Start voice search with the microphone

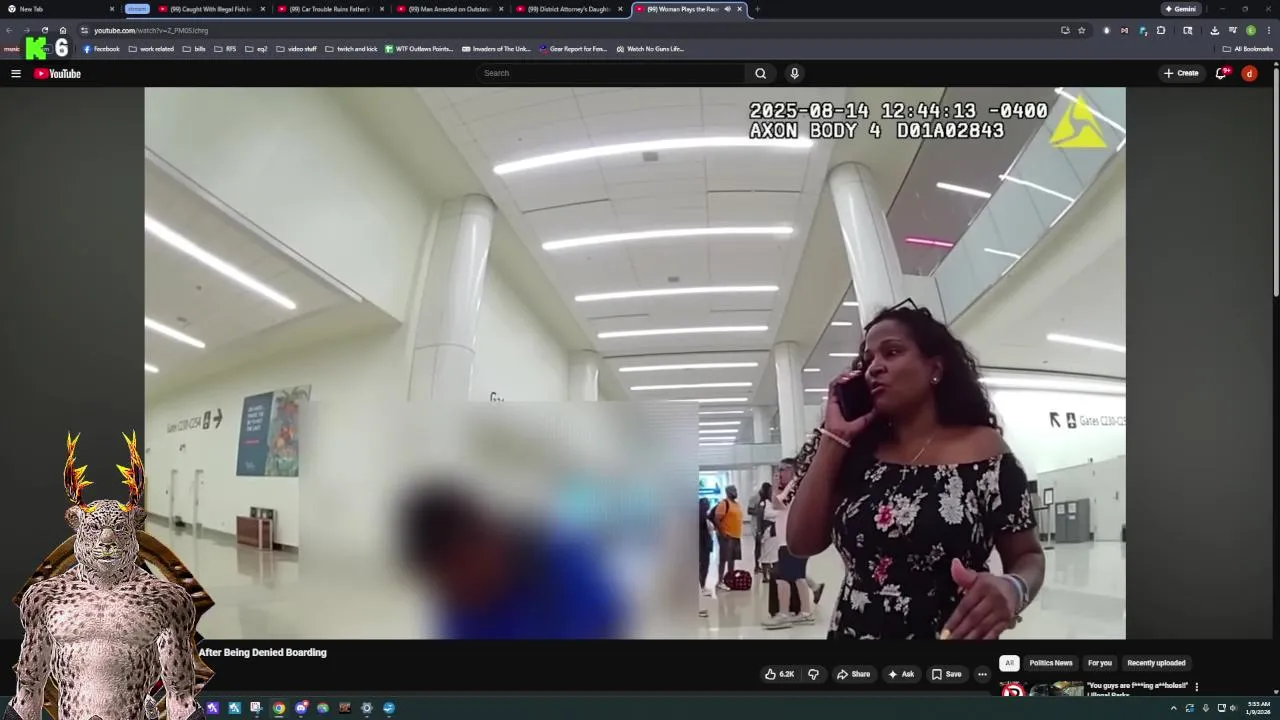pyautogui.click(x=794, y=73)
